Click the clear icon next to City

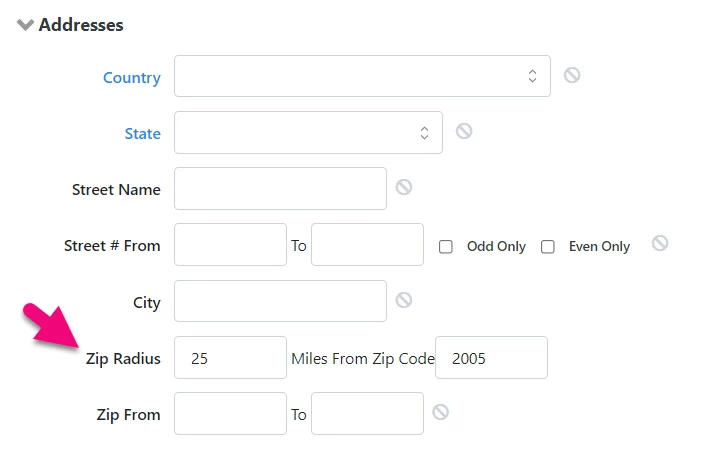404,300
